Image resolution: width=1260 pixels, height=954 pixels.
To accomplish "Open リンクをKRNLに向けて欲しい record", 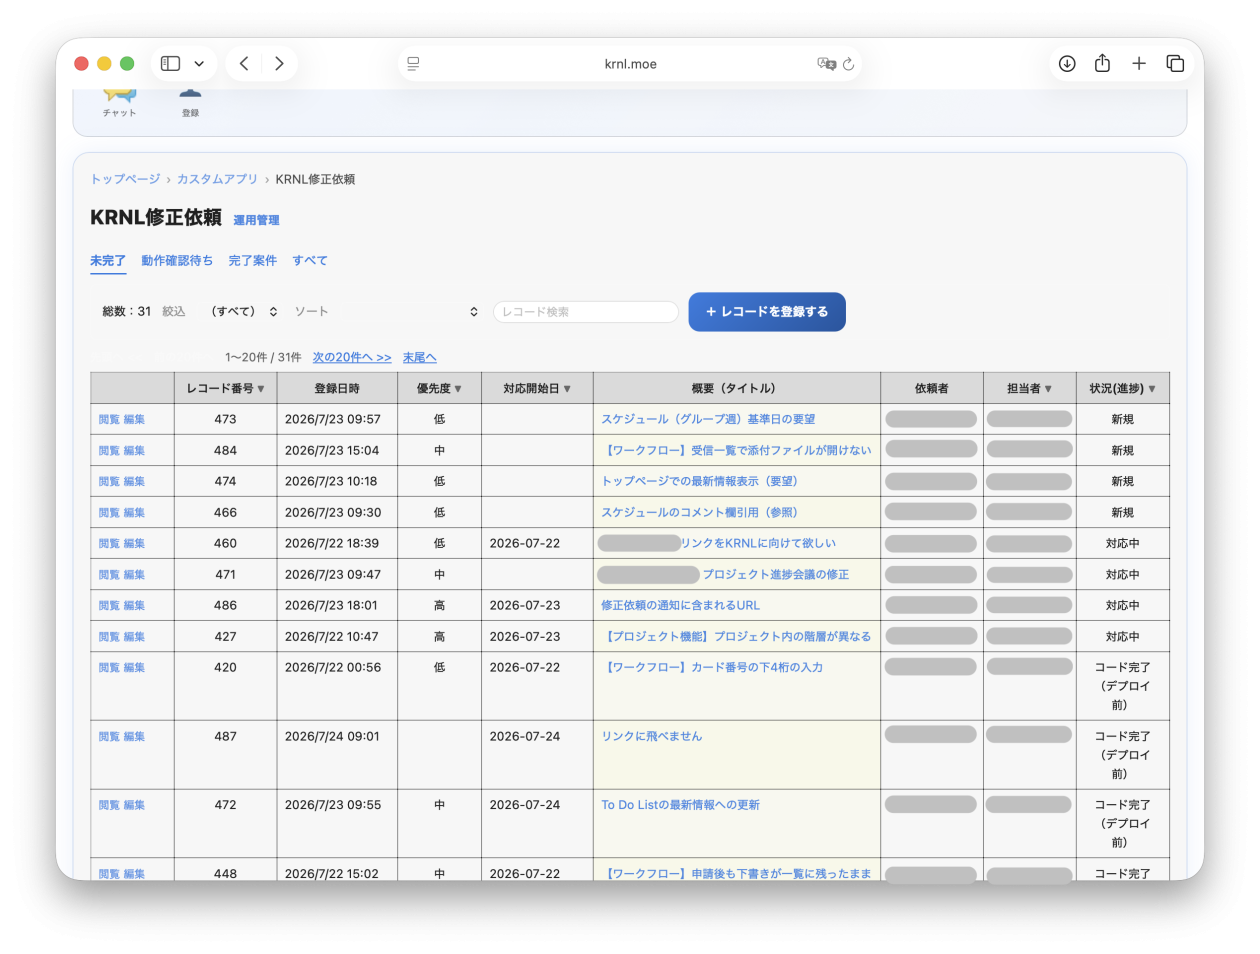I will [758, 543].
